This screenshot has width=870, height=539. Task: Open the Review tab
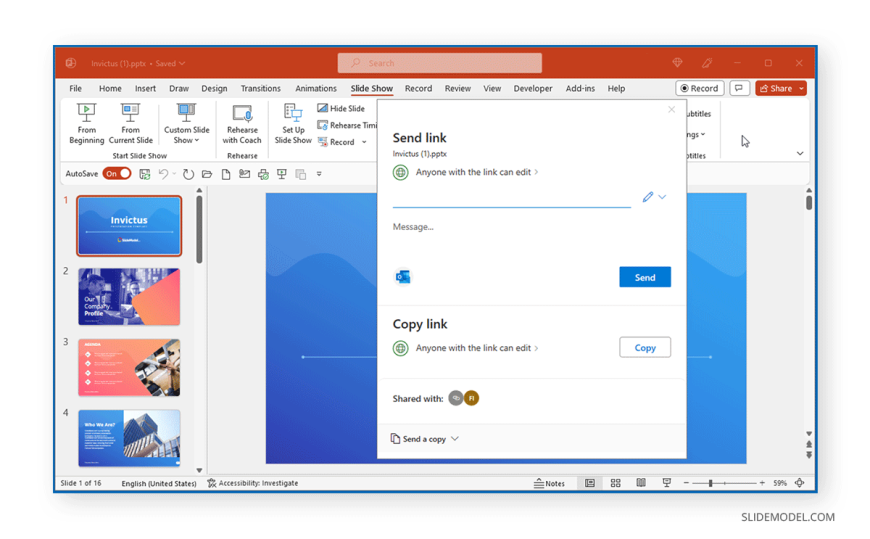coord(458,88)
